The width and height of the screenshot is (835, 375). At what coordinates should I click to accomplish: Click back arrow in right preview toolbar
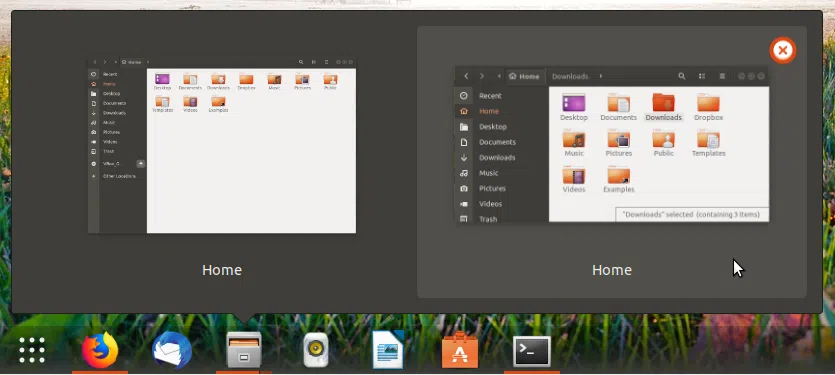click(466, 76)
